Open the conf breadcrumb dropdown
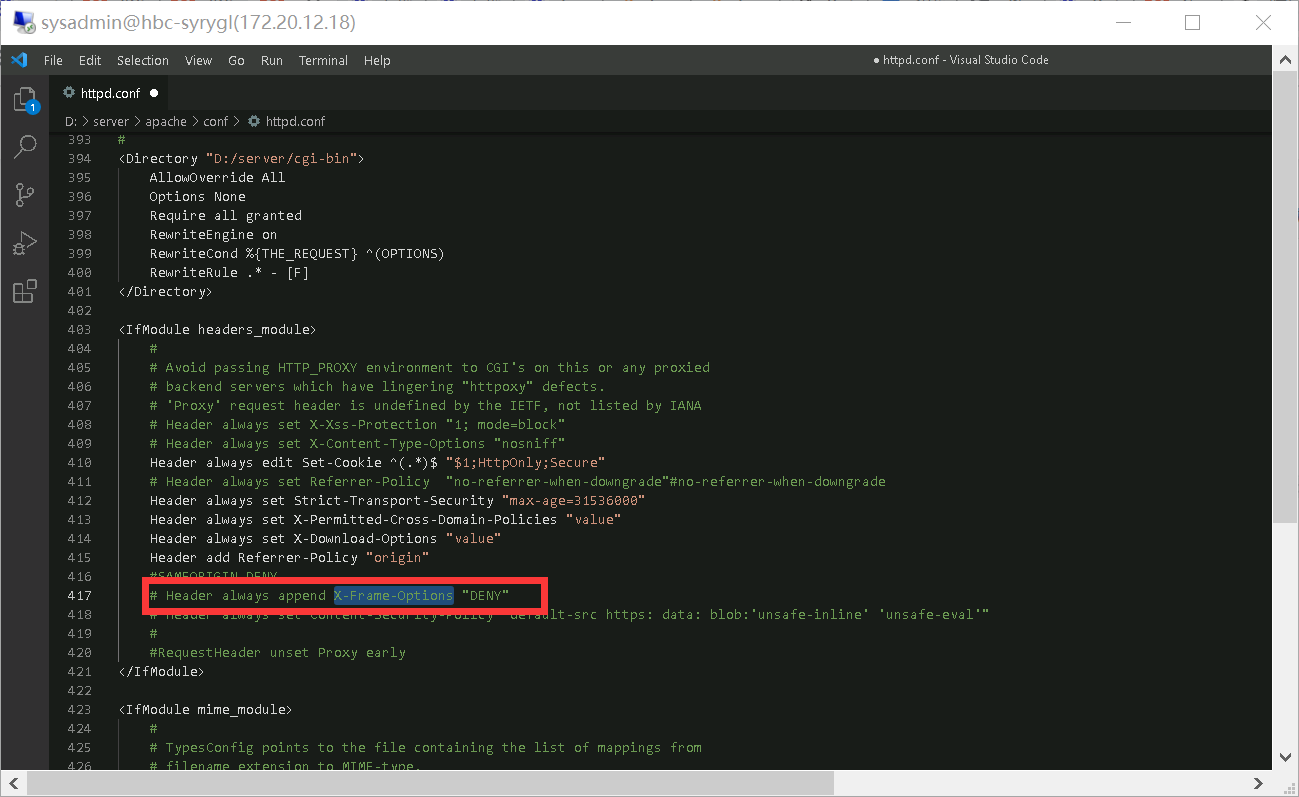 (216, 121)
